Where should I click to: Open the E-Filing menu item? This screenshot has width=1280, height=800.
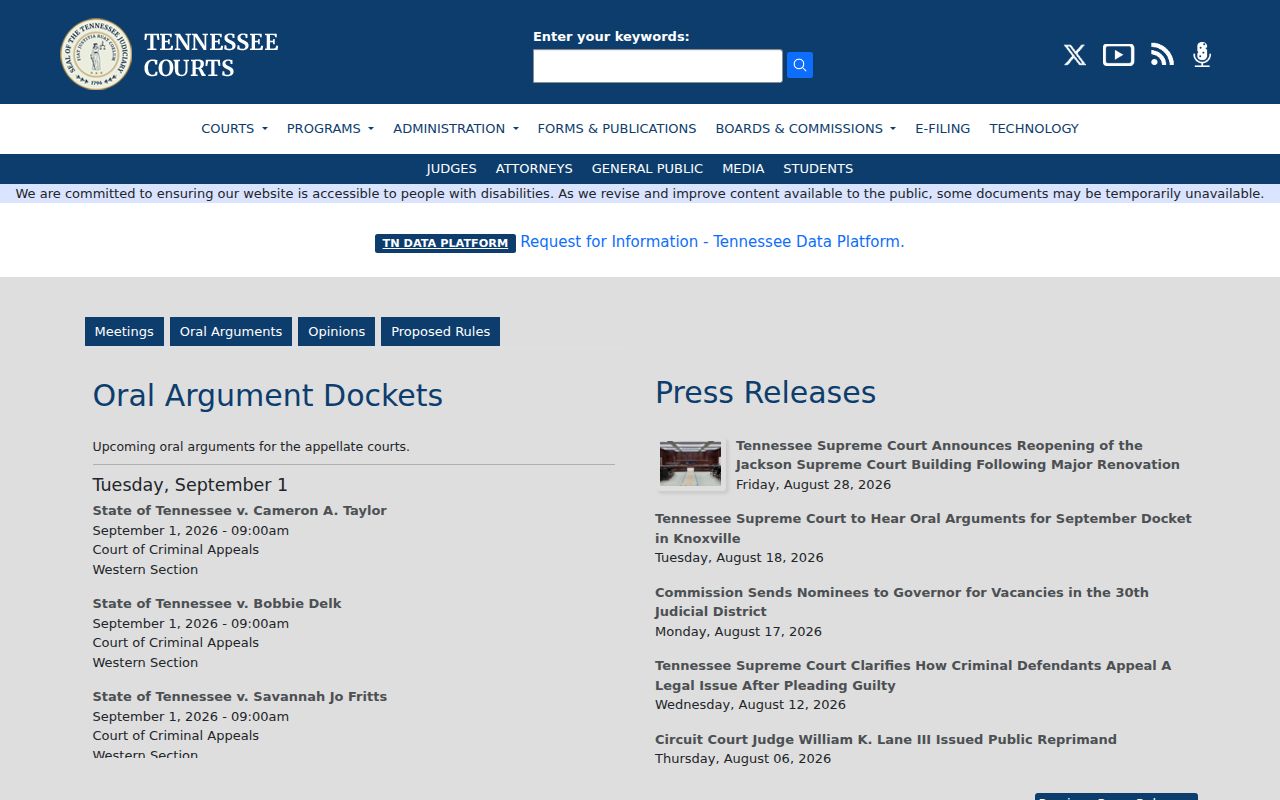pos(942,128)
